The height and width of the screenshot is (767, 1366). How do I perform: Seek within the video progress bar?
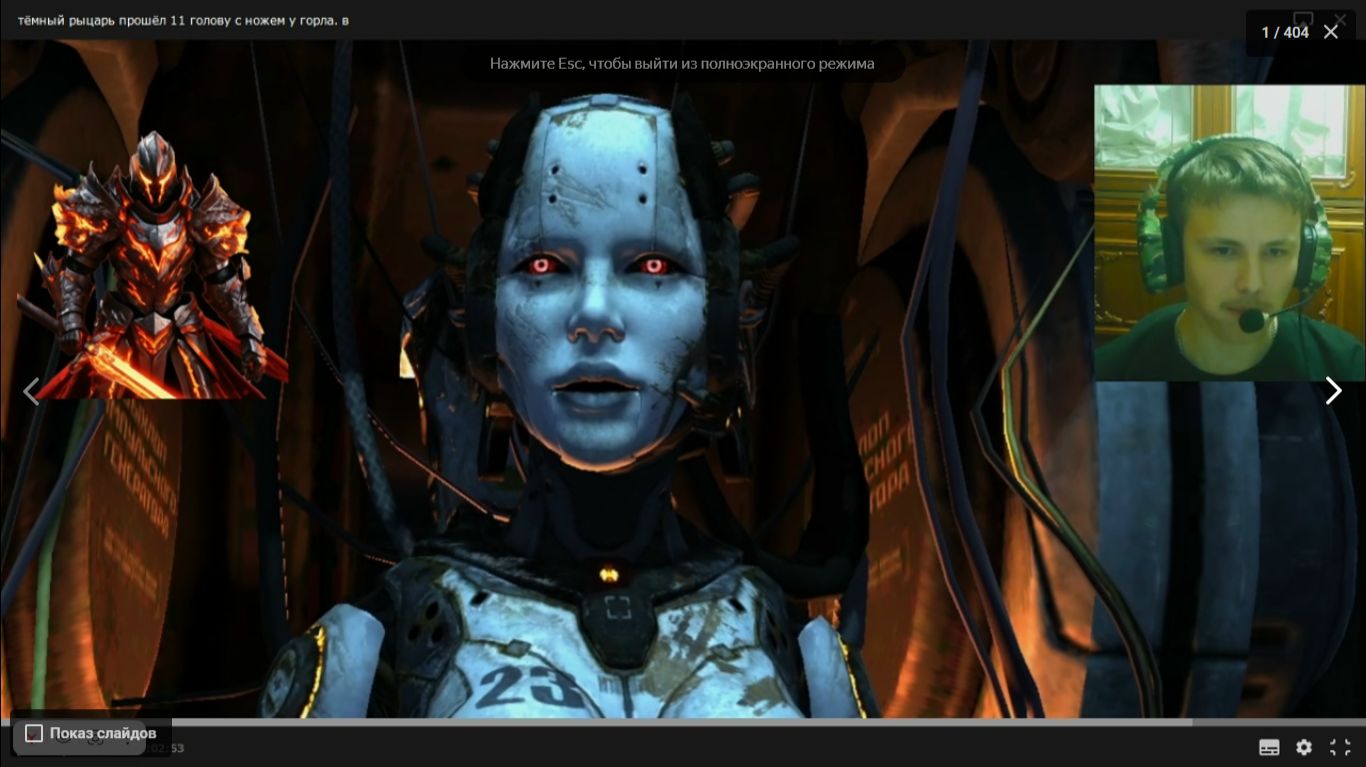click(x=683, y=722)
